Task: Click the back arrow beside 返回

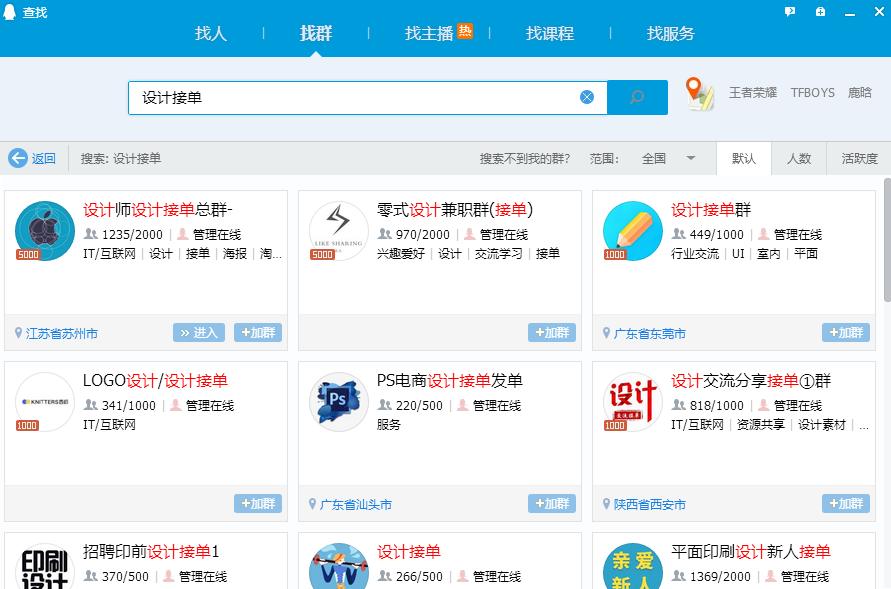Action: point(18,158)
